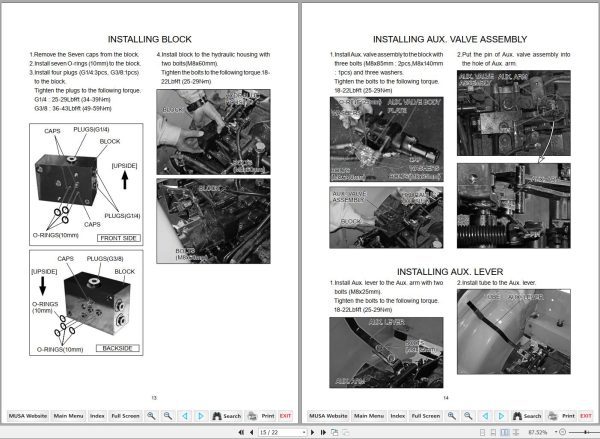Jump to first page in viewer navigation
Image resolution: width=600 pixels, height=439 pixels.
(241, 432)
